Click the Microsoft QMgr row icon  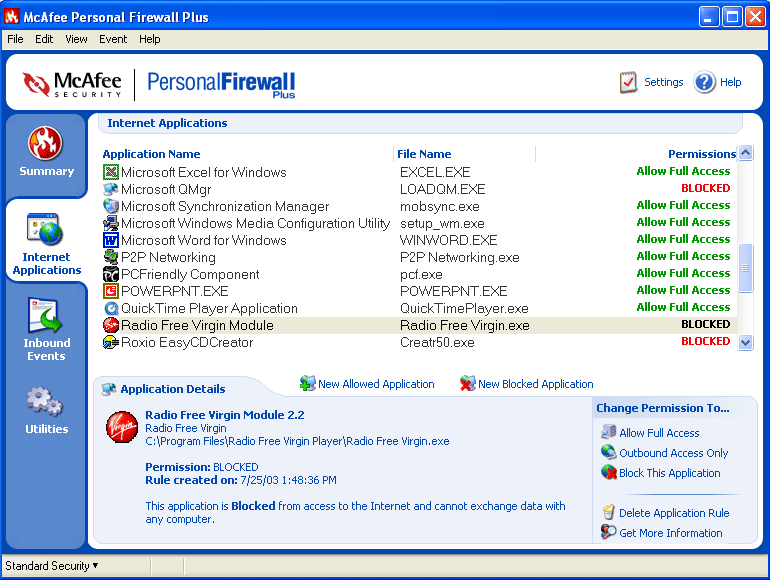(111, 189)
